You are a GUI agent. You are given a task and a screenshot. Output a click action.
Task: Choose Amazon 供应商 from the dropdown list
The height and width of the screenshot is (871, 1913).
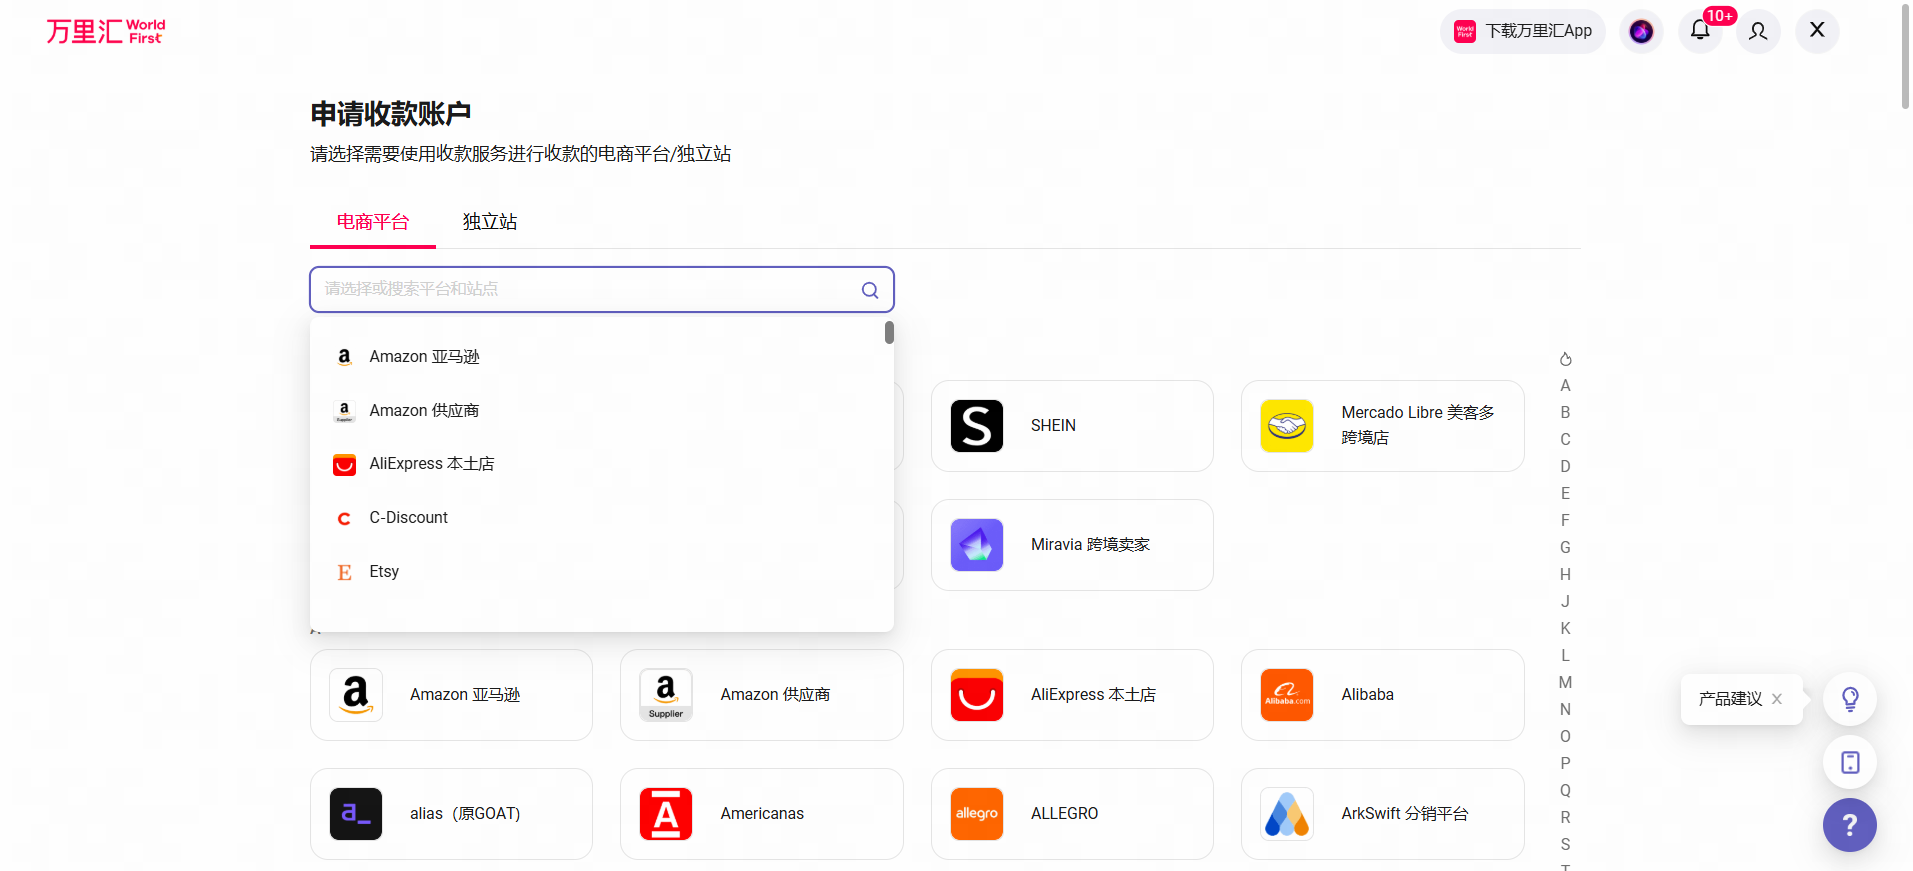pos(597,411)
